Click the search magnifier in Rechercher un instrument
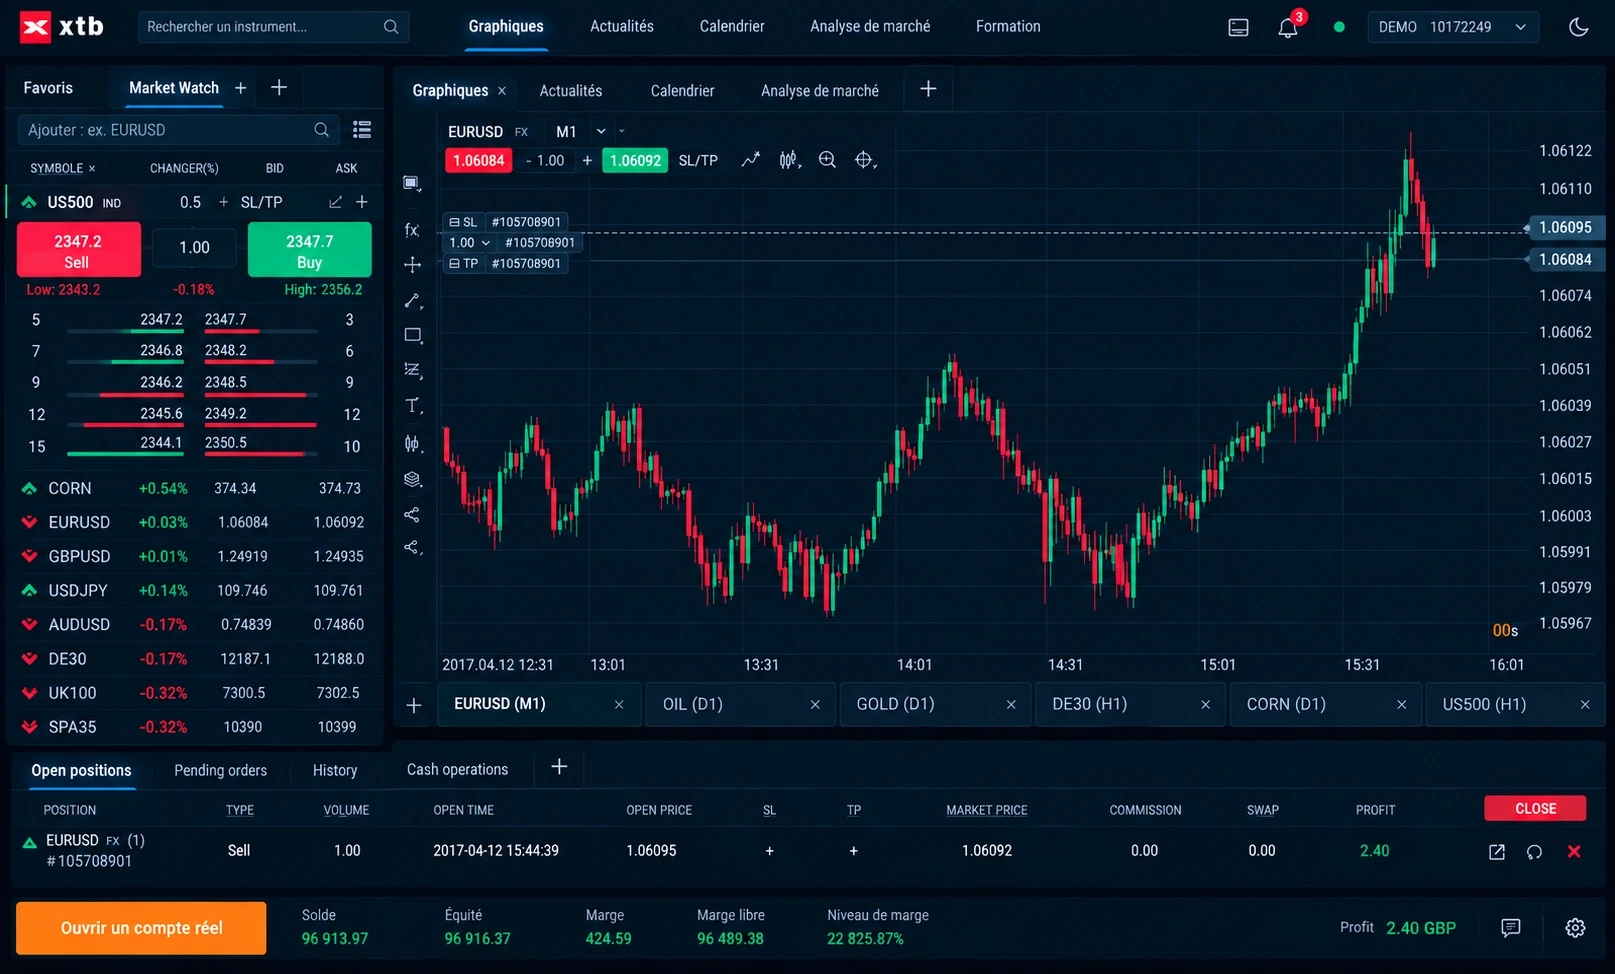 pyautogui.click(x=391, y=27)
